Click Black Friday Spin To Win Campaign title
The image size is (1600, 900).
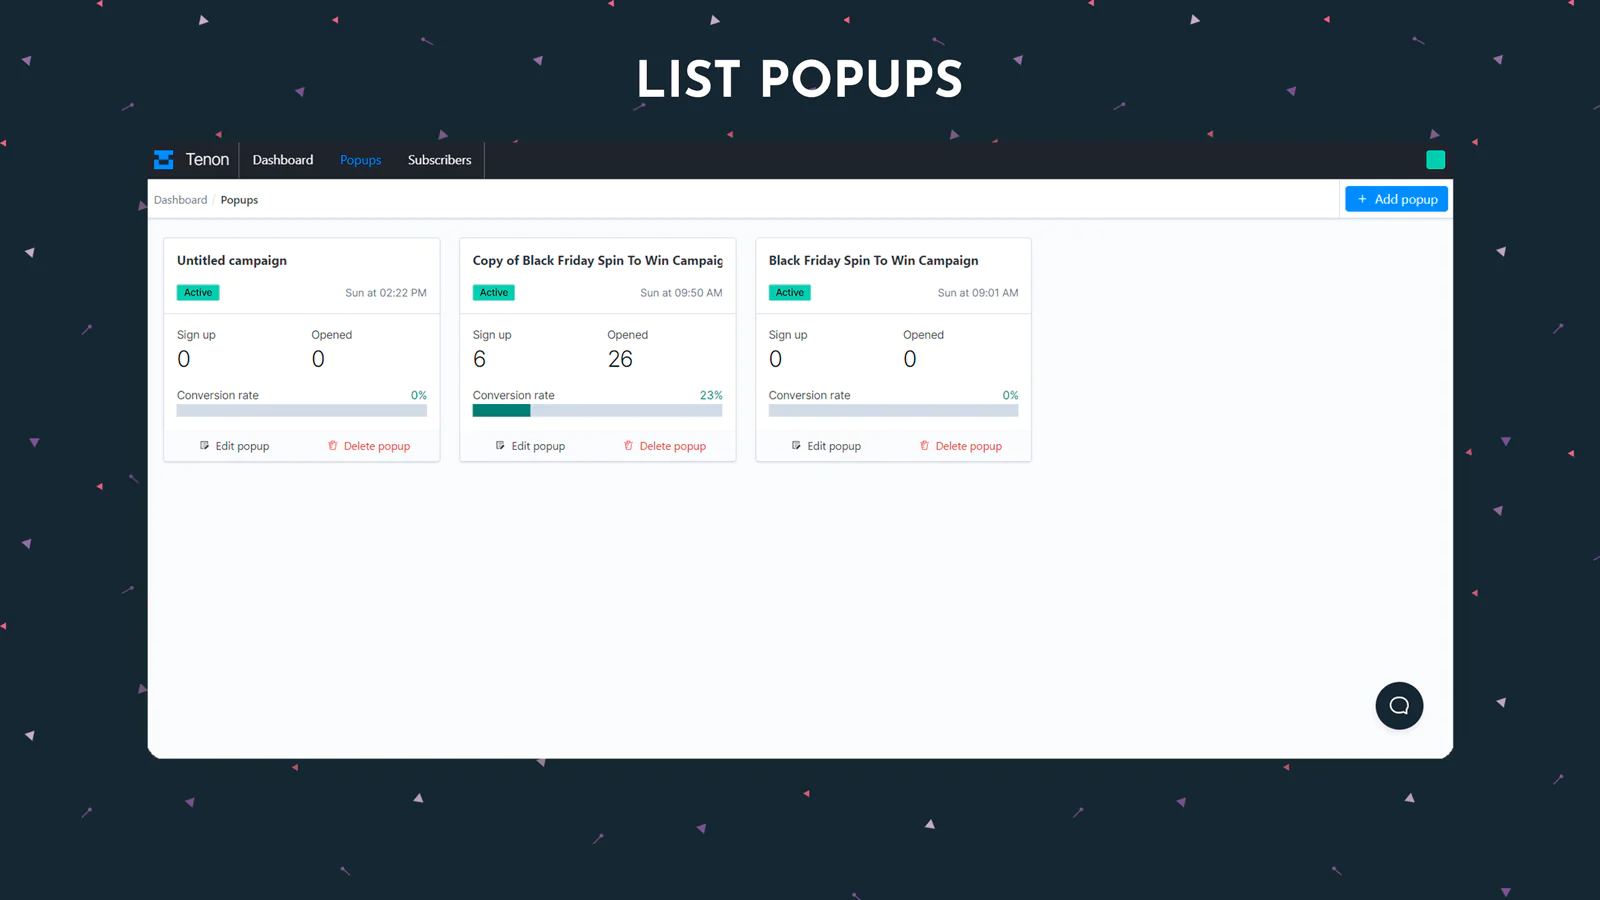tap(873, 260)
